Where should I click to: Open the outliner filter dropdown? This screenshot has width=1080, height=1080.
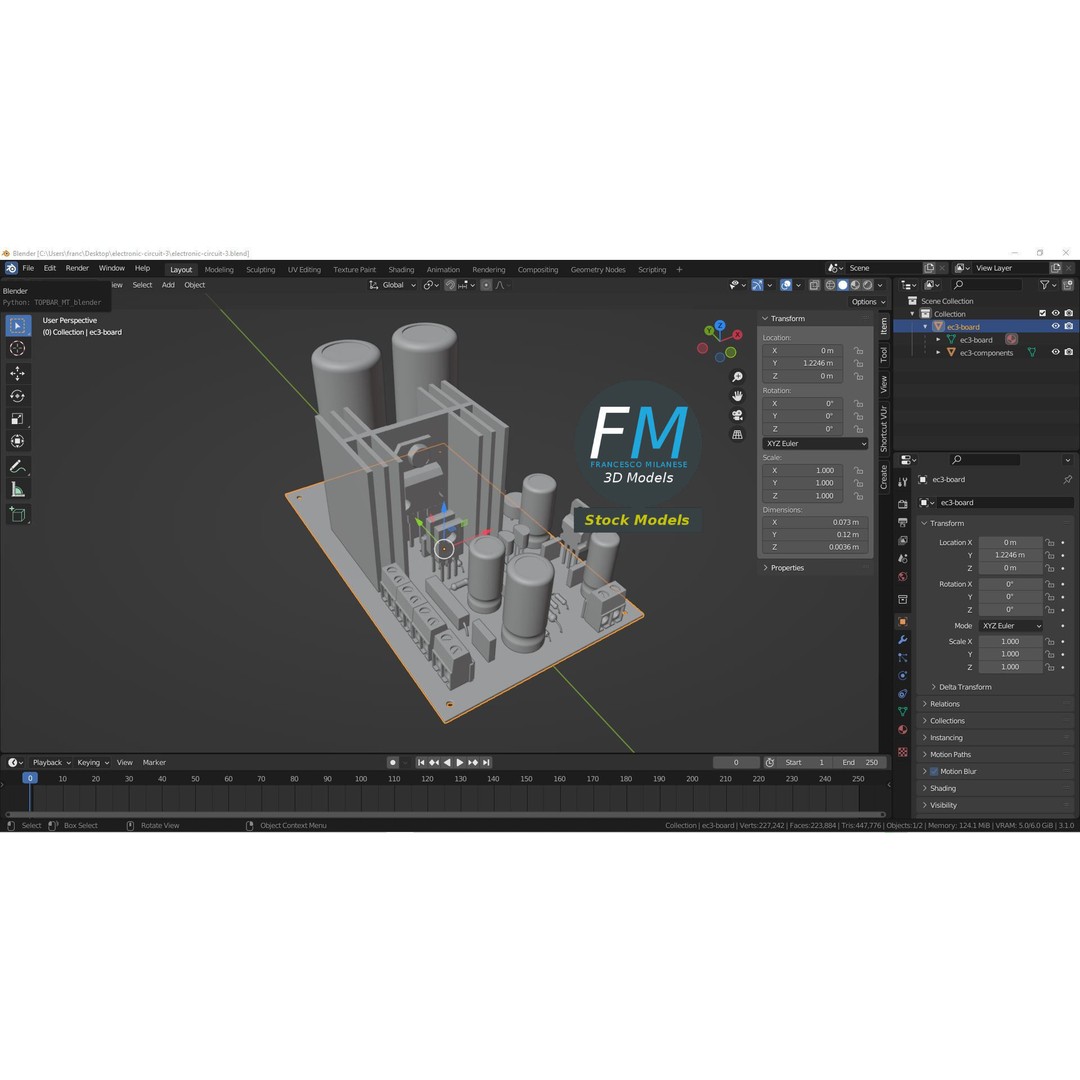click(x=1048, y=285)
